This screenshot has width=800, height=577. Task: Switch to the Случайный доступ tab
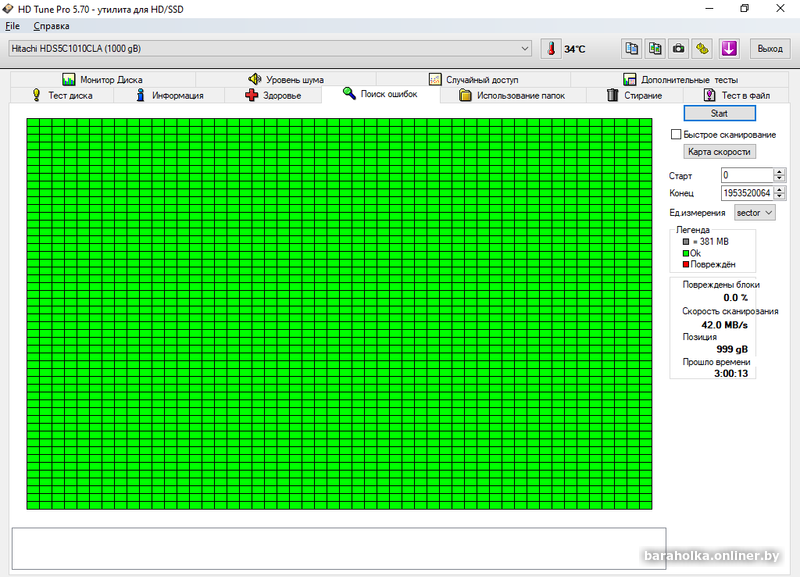click(x=473, y=79)
